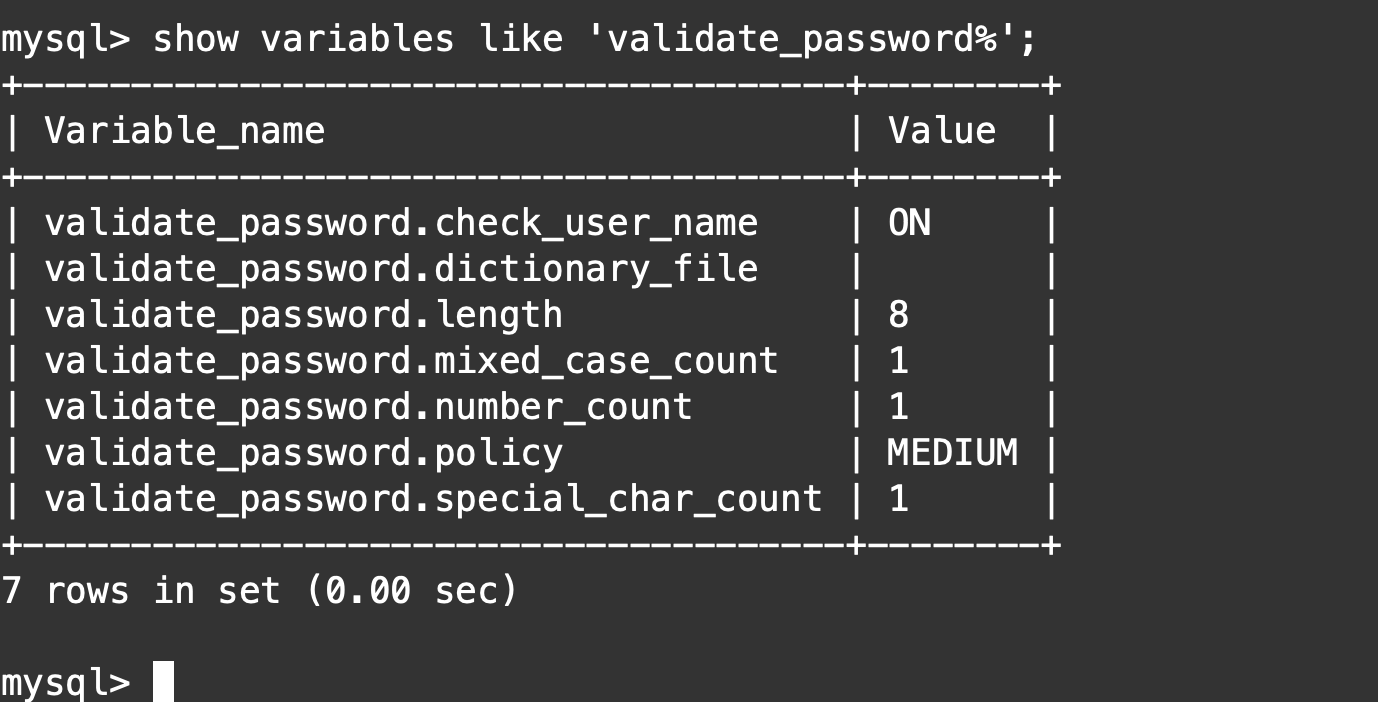Click the cursor block at the bottom prompt
The width and height of the screenshot is (1378, 702).
(x=163, y=681)
